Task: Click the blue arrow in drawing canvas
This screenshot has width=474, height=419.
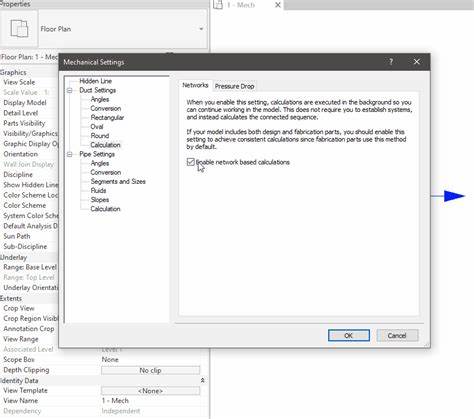Action: (454, 196)
